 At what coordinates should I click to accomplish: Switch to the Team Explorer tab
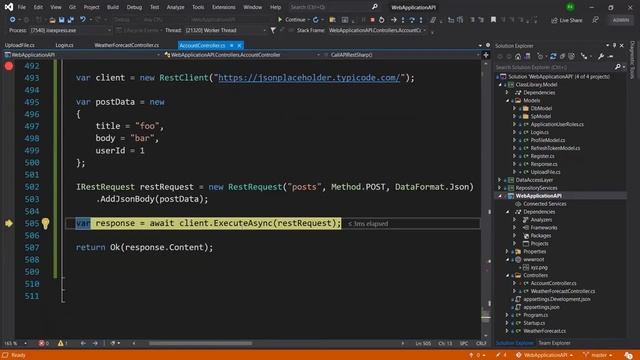554,343
